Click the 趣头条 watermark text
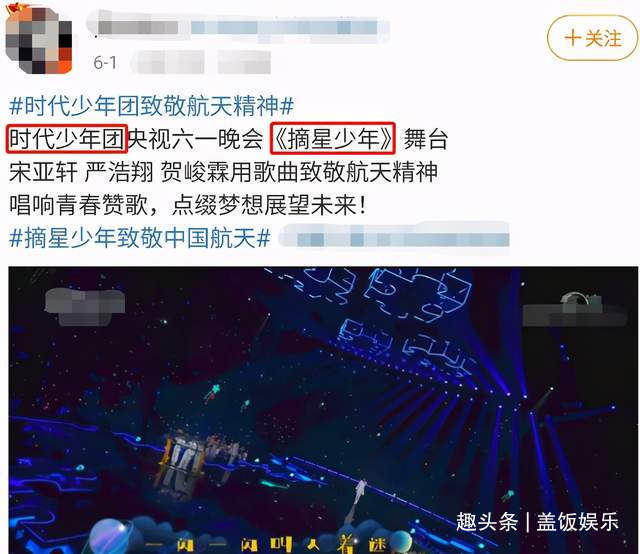Screen dimensions: 640x554 [487, 521]
